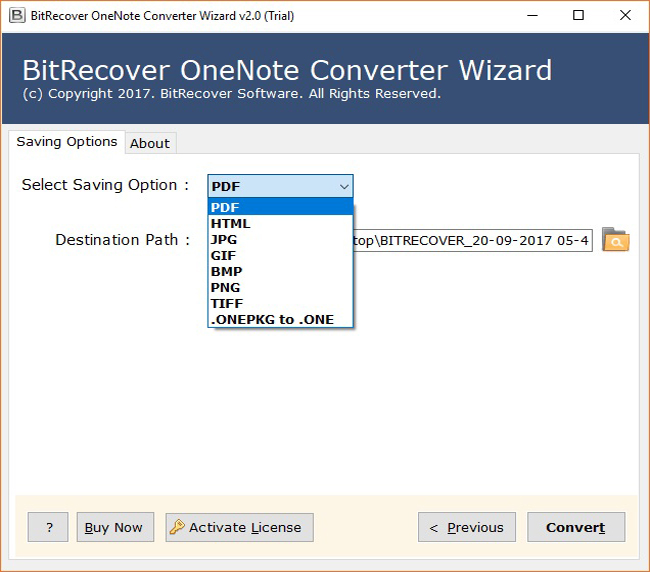Image resolution: width=650 pixels, height=572 pixels.
Task: Minimize the Converter Wizard window
Action: (532, 16)
